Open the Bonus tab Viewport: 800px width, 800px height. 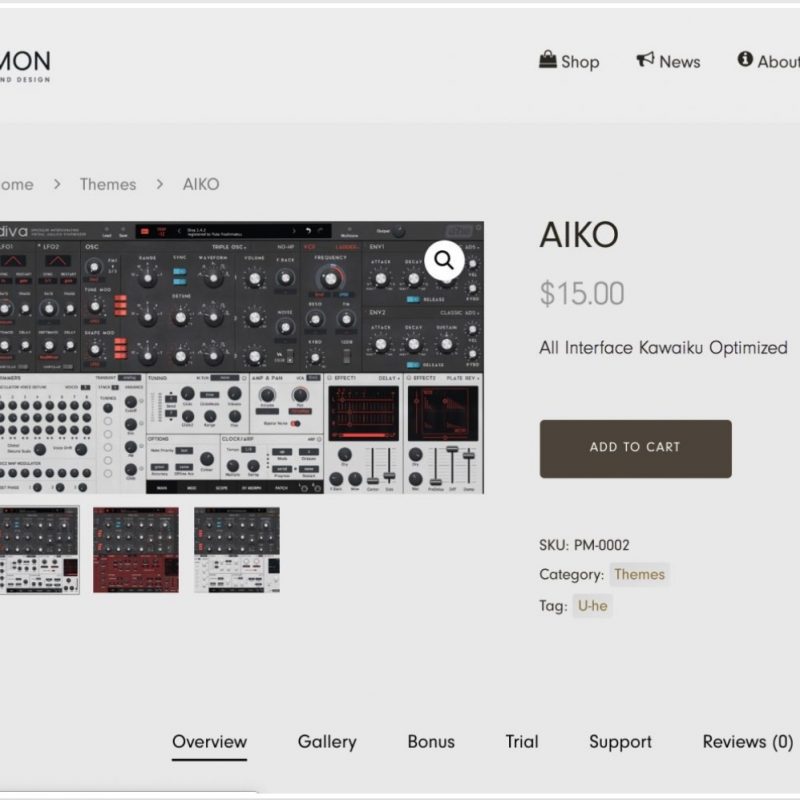(x=431, y=742)
